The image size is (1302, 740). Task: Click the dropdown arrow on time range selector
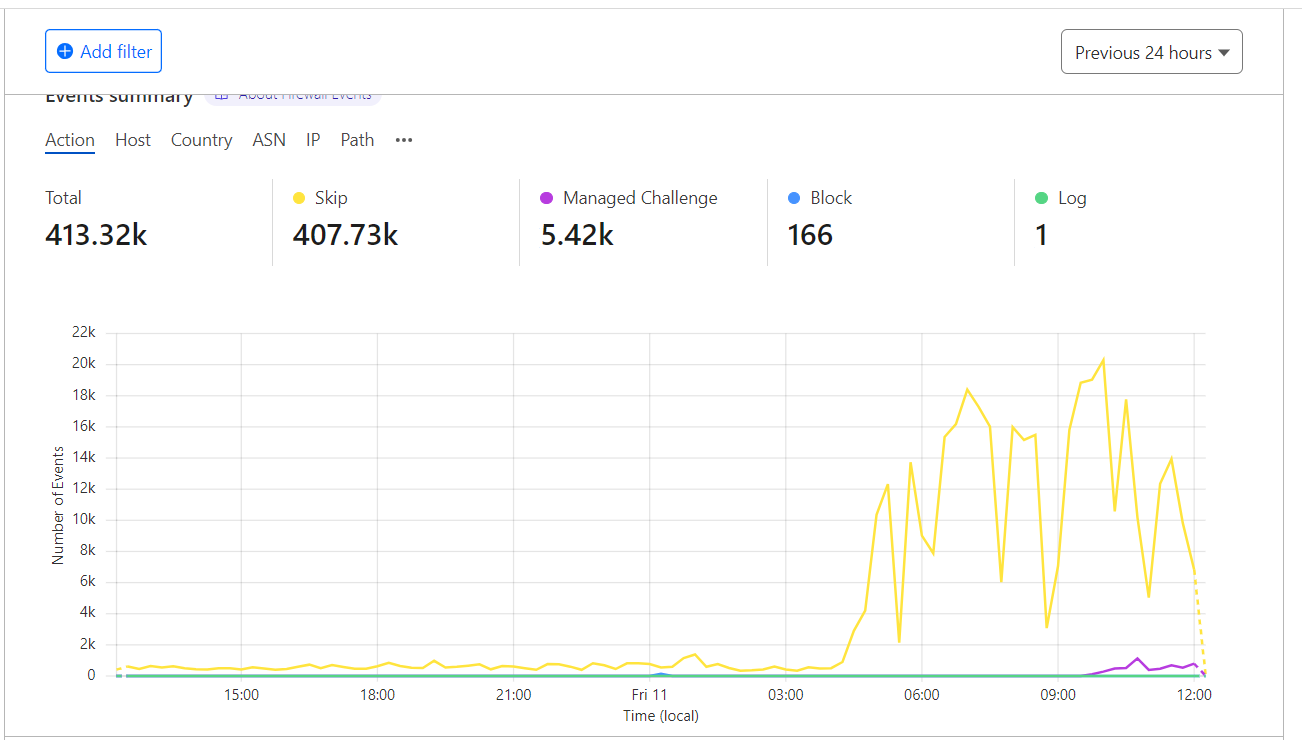(1223, 53)
